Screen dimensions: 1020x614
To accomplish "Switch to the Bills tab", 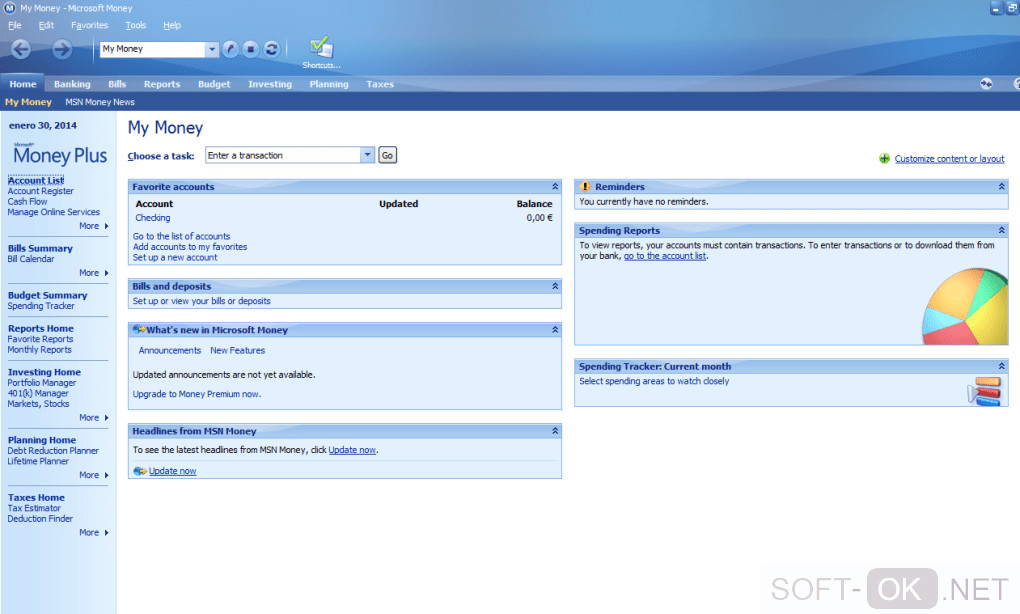I will (117, 84).
